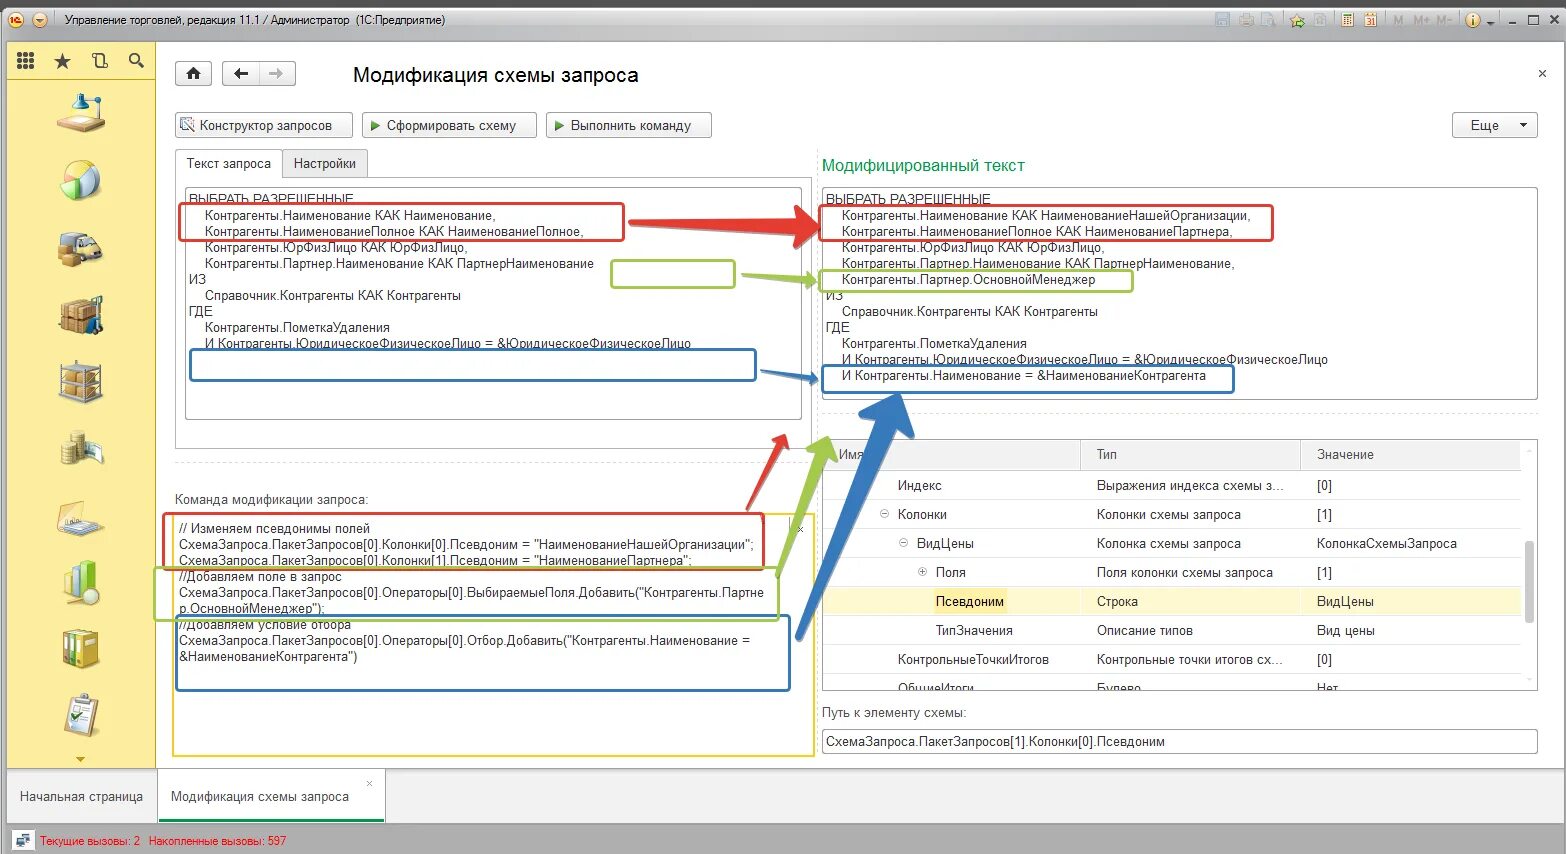Click the Имя column header
Screen dimensions: 1566x854
coord(951,455)
